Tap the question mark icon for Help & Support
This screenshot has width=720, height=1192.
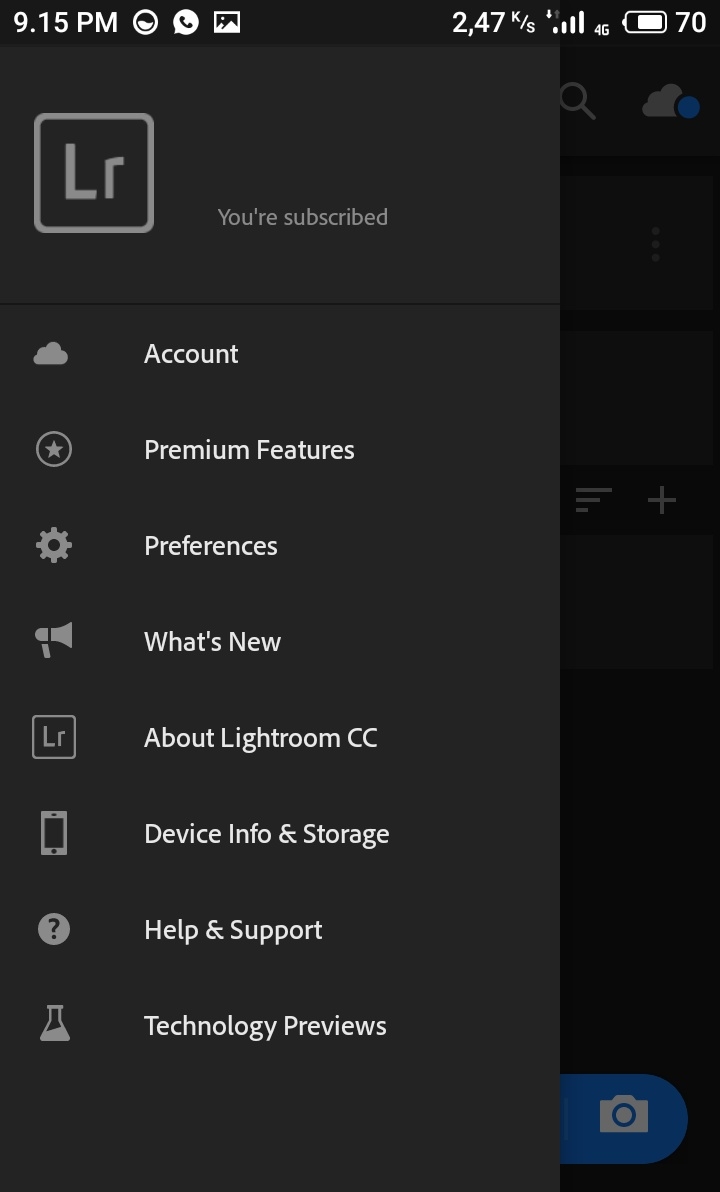[54, 929]
